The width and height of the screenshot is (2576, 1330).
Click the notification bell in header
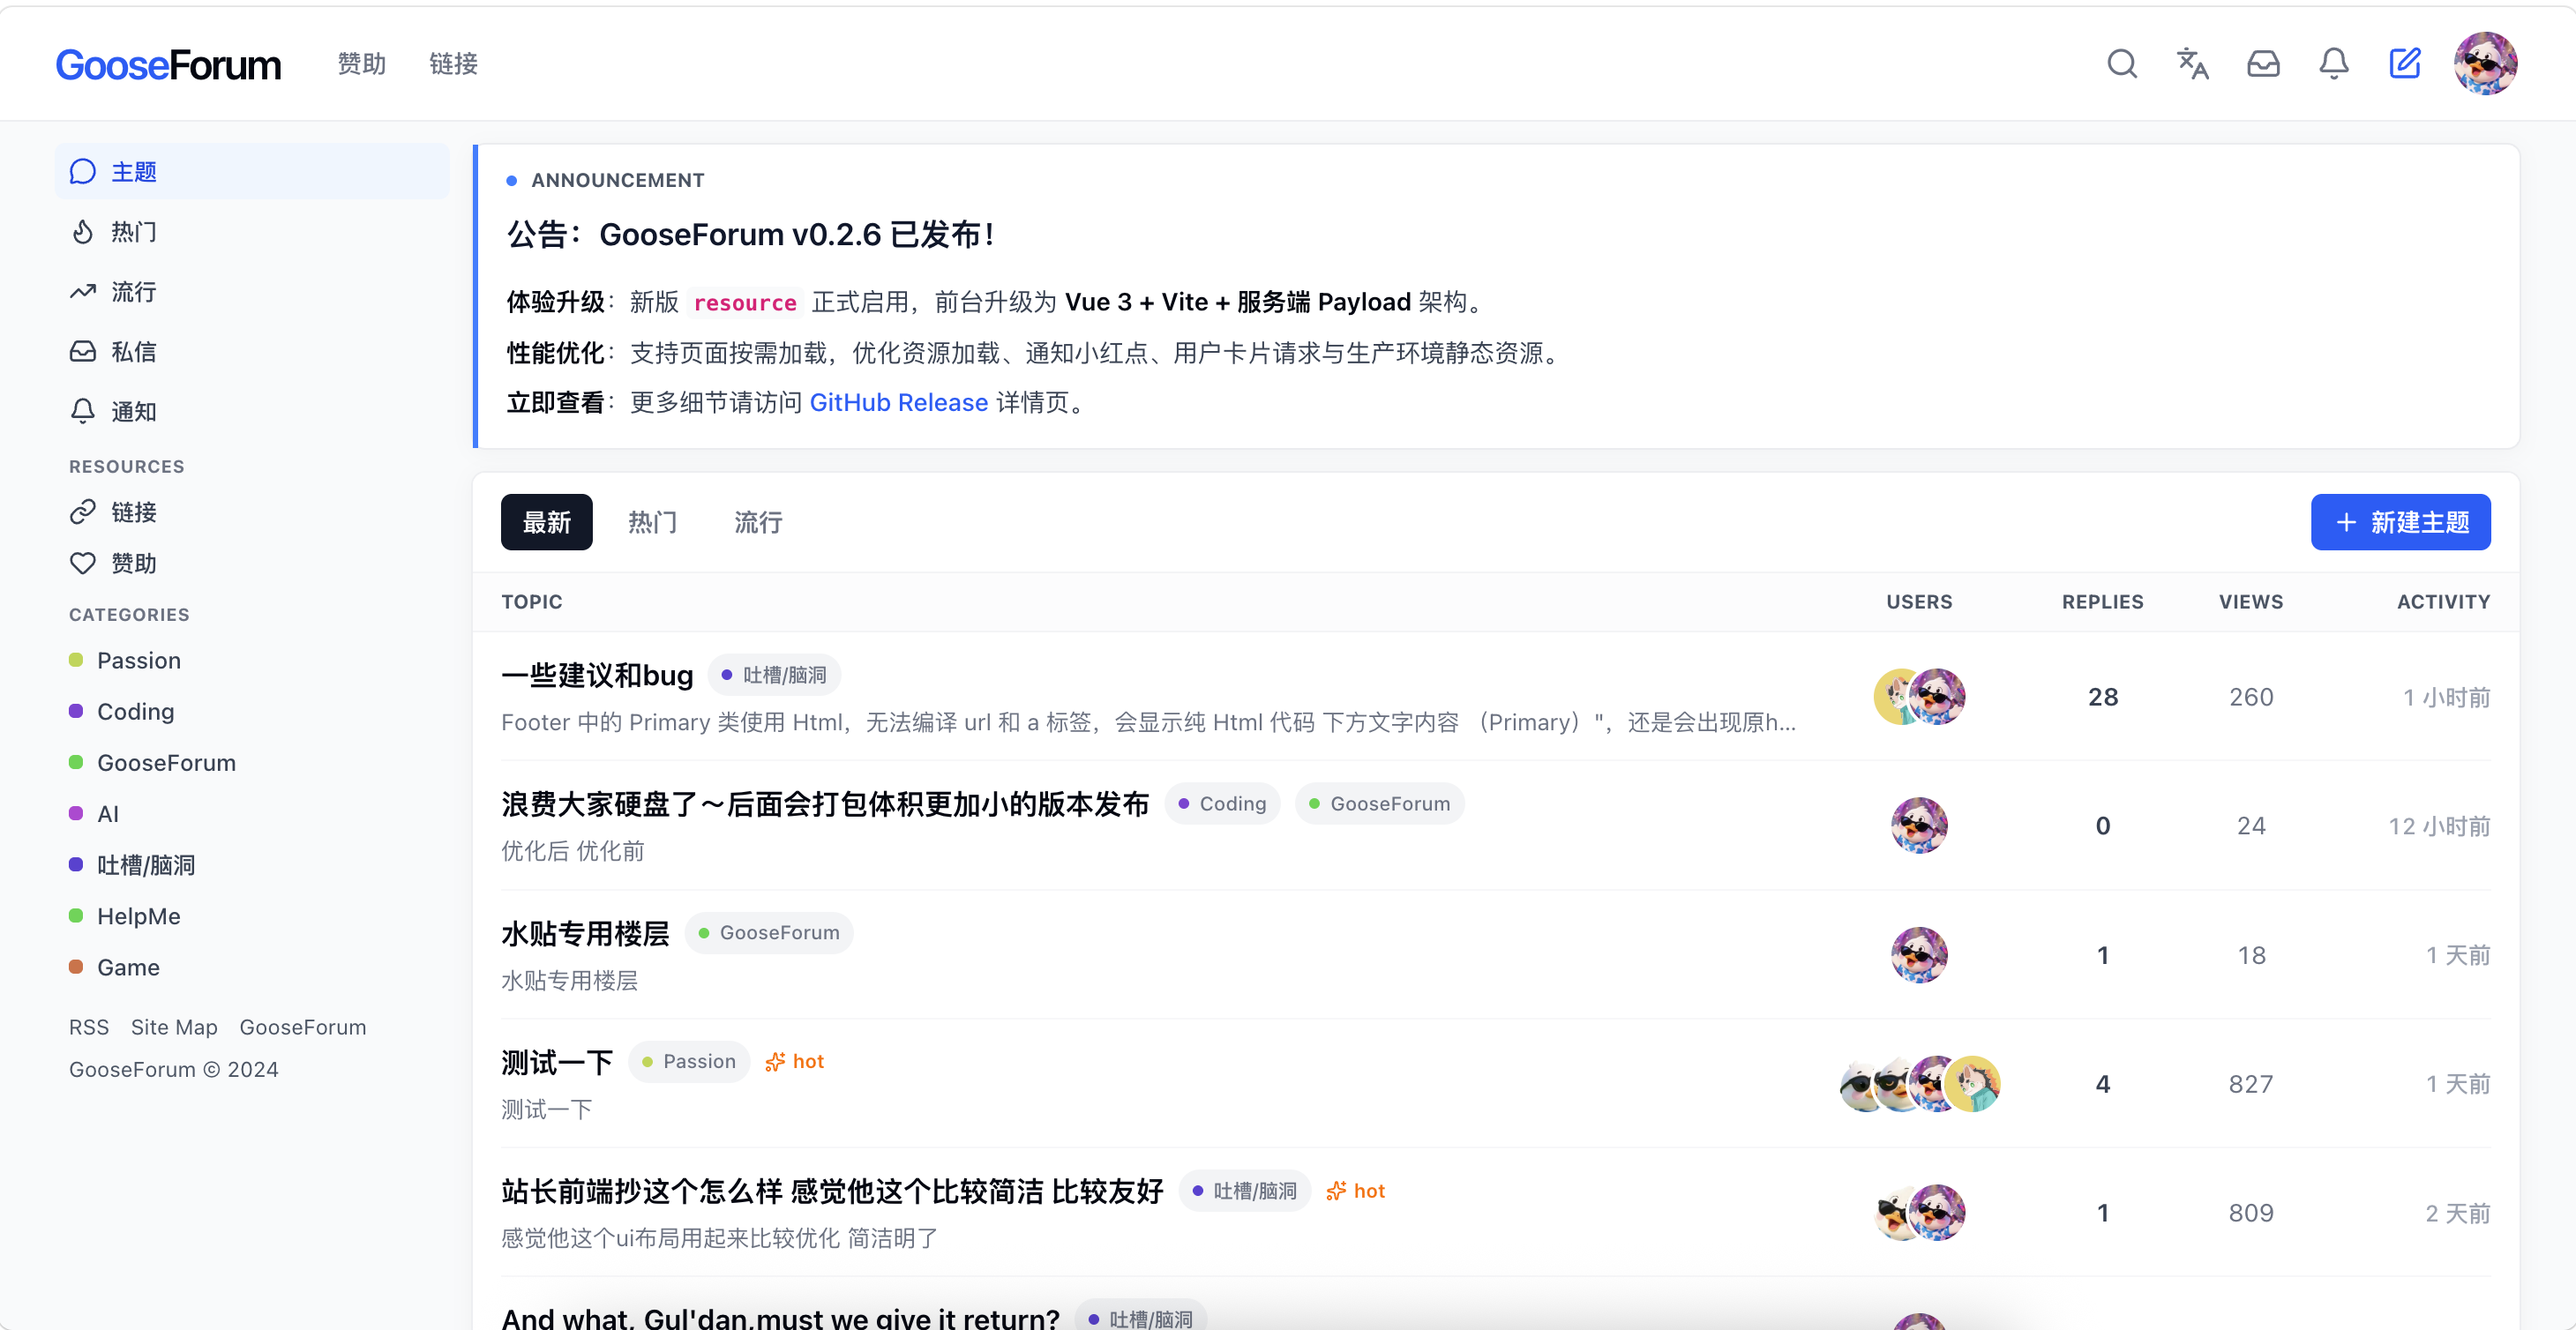pyautogui.click(x=2334, y=64)
